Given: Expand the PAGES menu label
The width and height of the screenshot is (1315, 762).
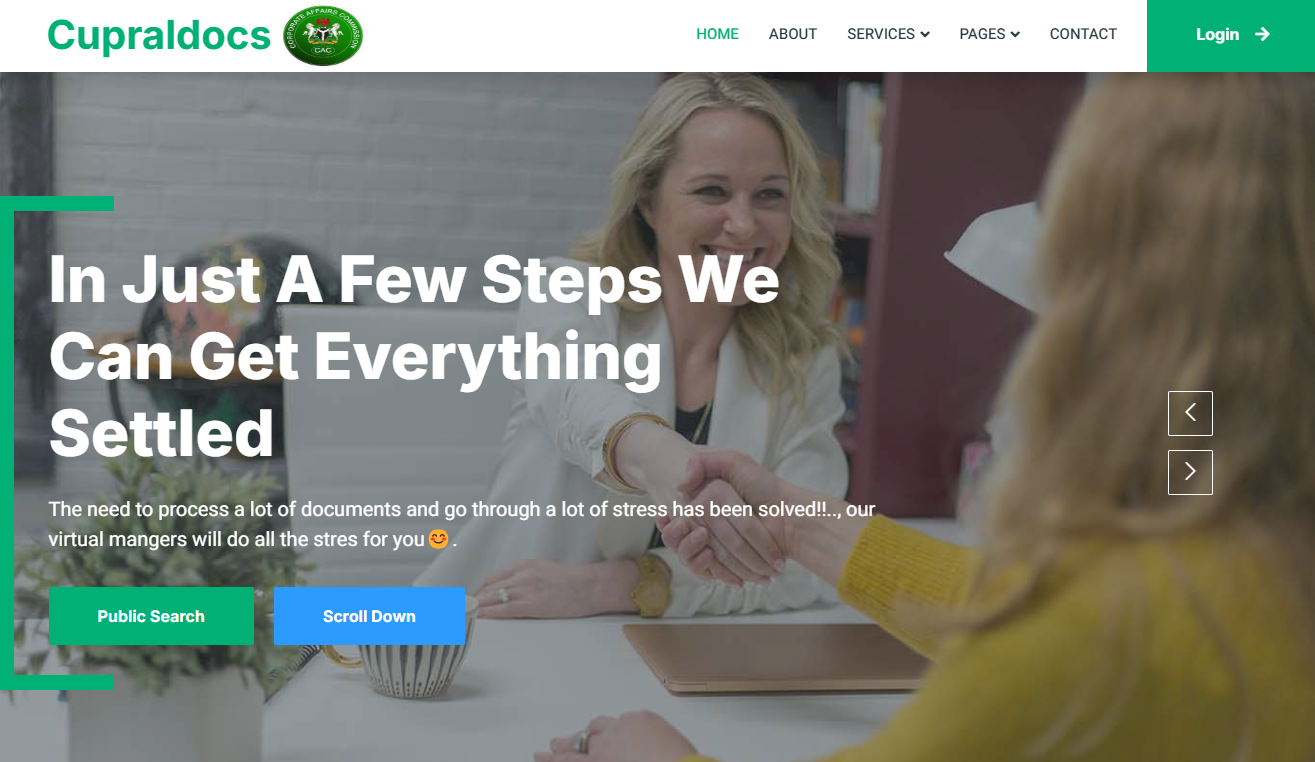Looking at the screenshot, I should 982,34.
